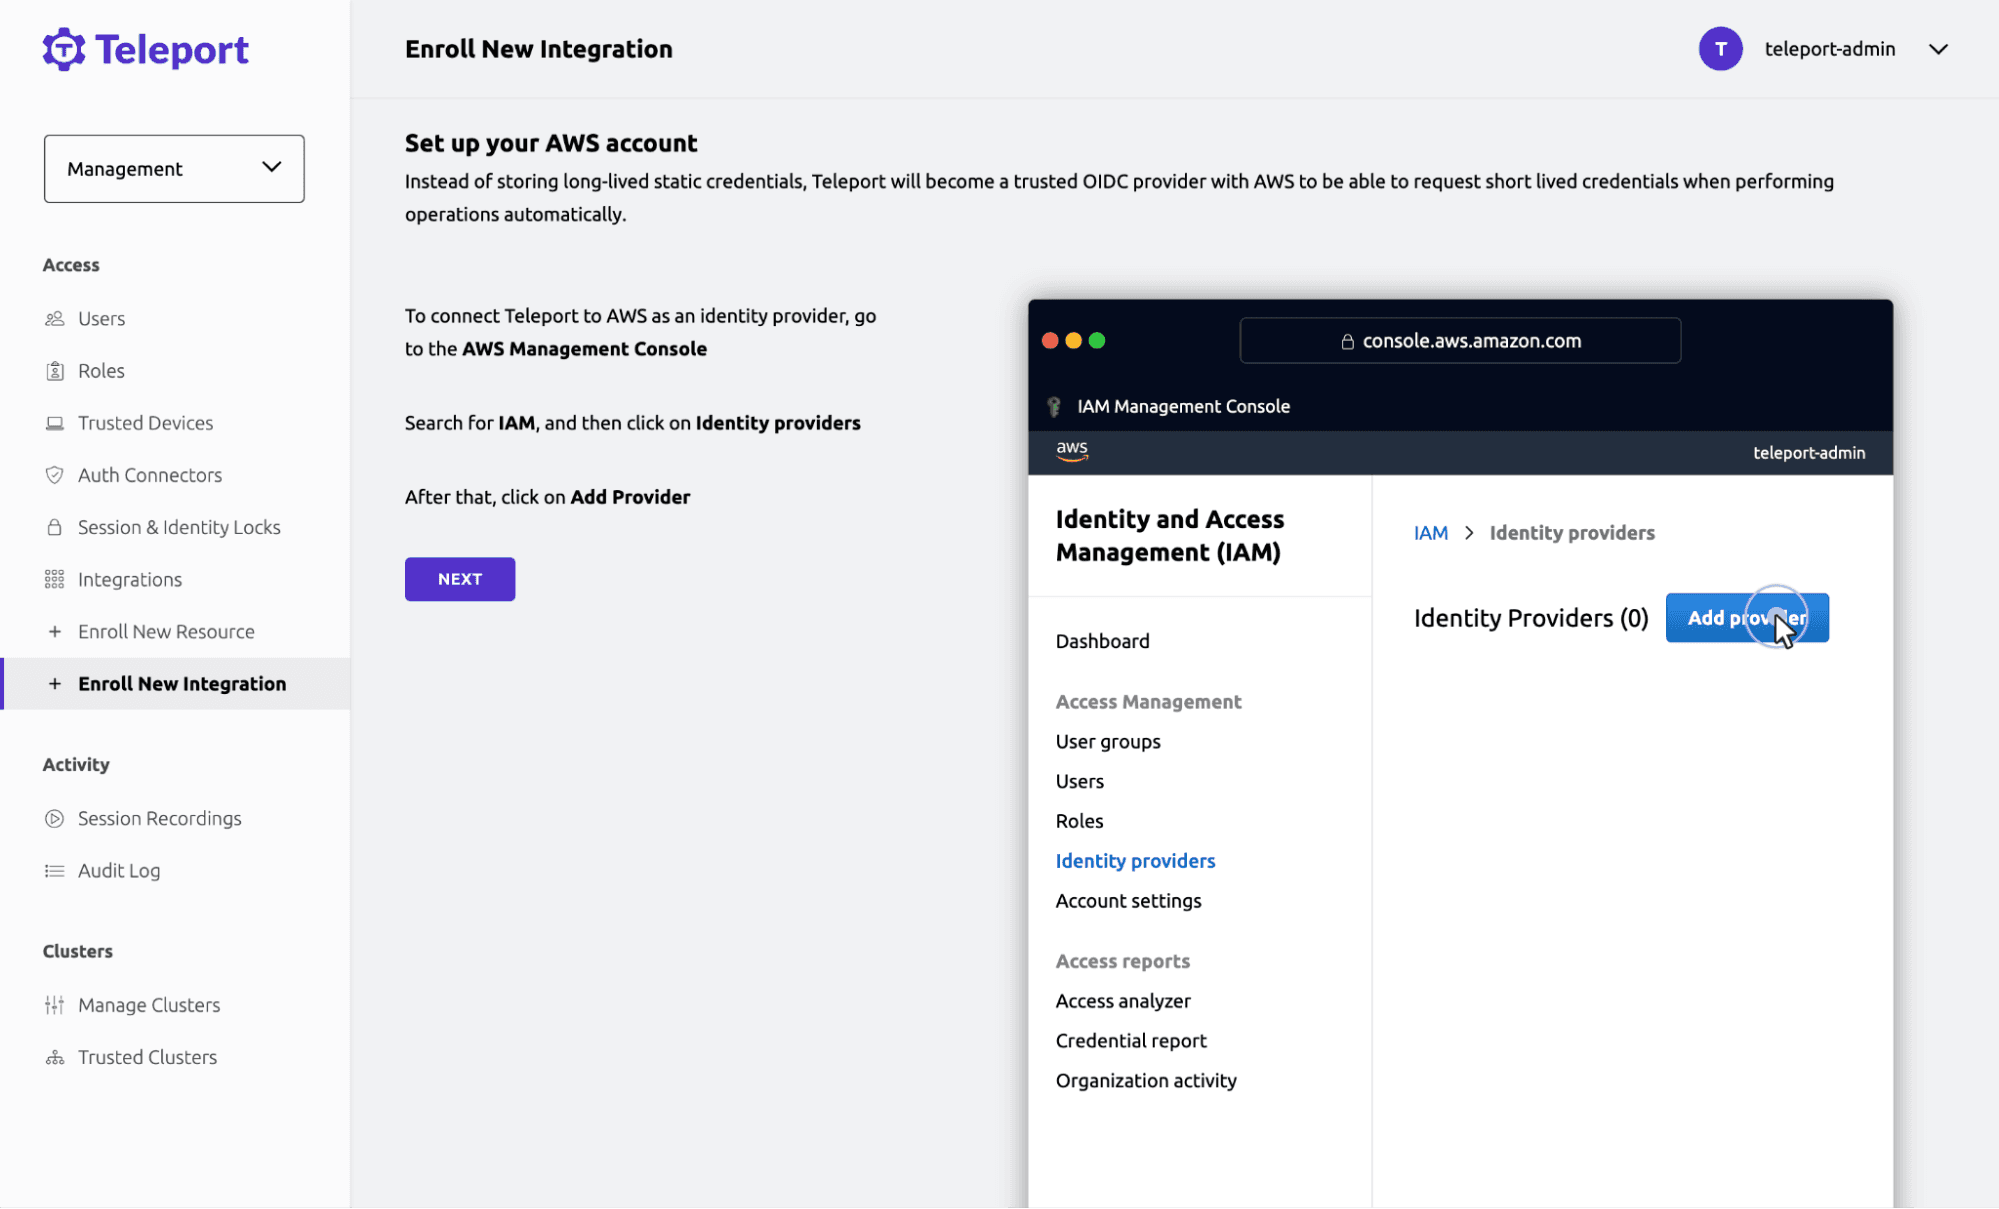
Task: Click the Users sidebar icon
Action: [54, 317]
